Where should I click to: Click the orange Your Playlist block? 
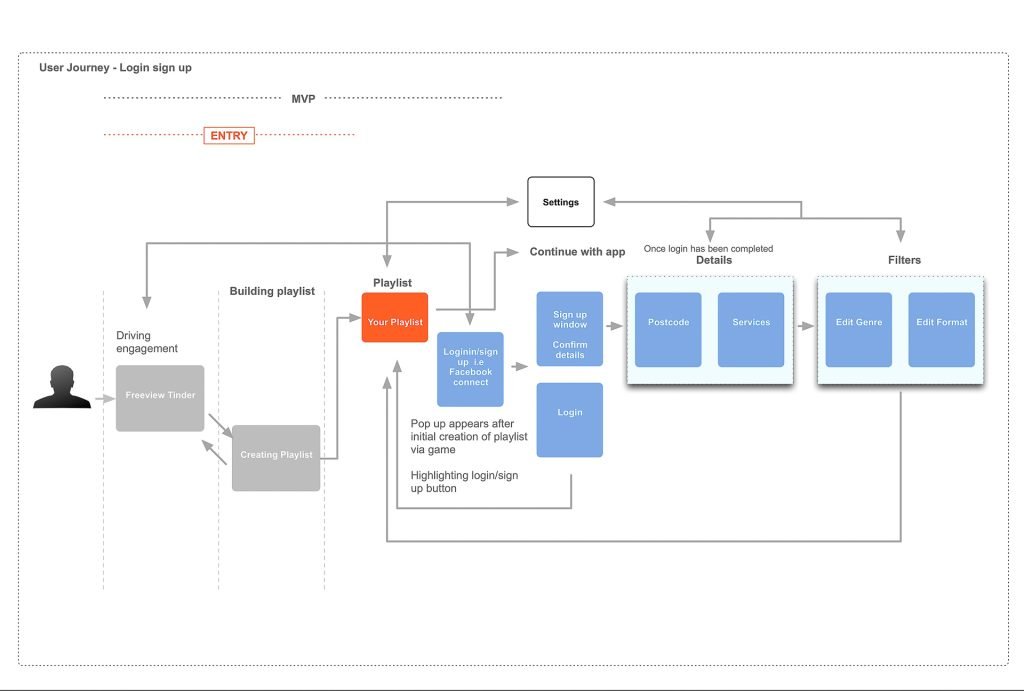click(395, 318)
